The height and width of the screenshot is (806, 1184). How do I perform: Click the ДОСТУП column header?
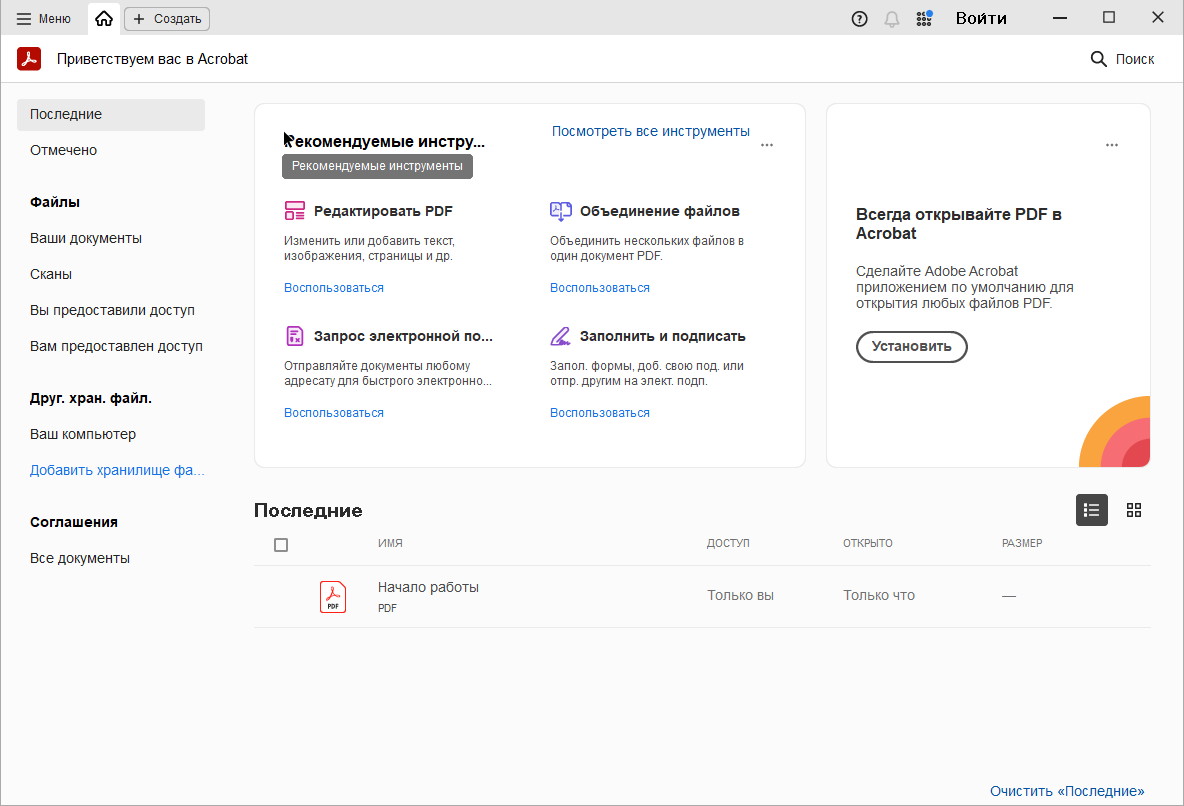[x=728, y=543]
